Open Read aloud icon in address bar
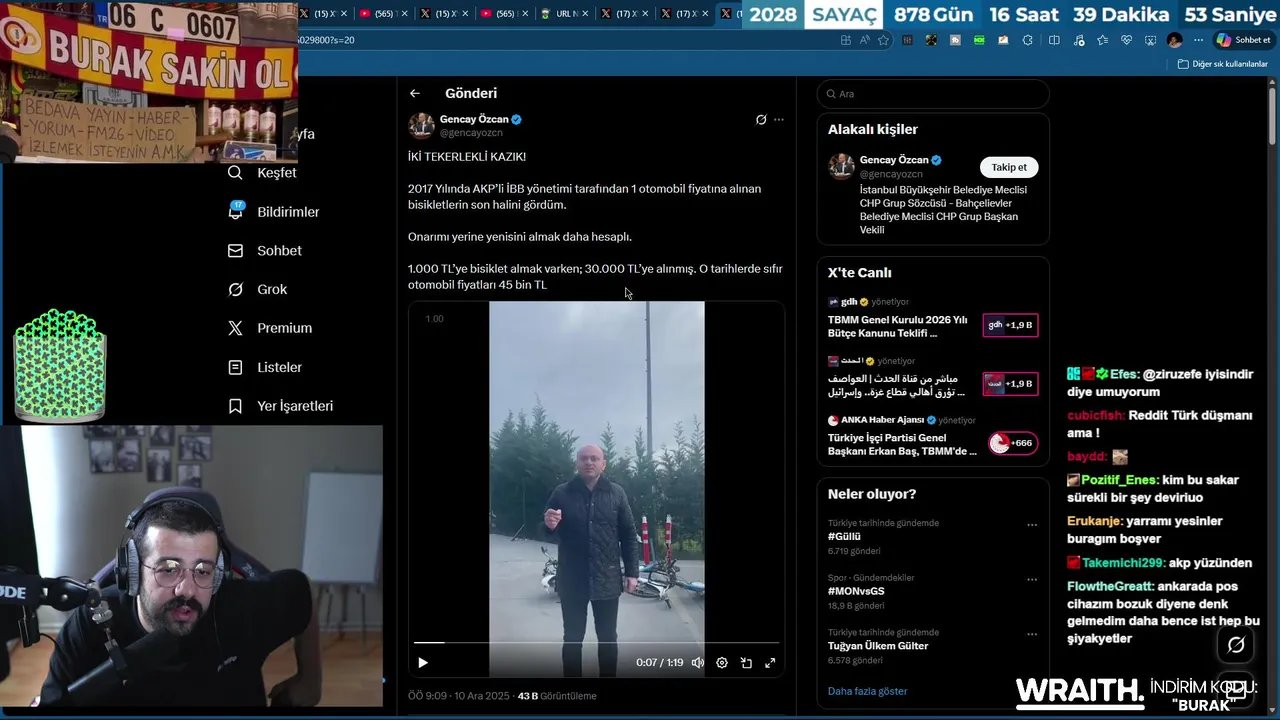Viewport: 1280px width, 720px height. (864, 40)
